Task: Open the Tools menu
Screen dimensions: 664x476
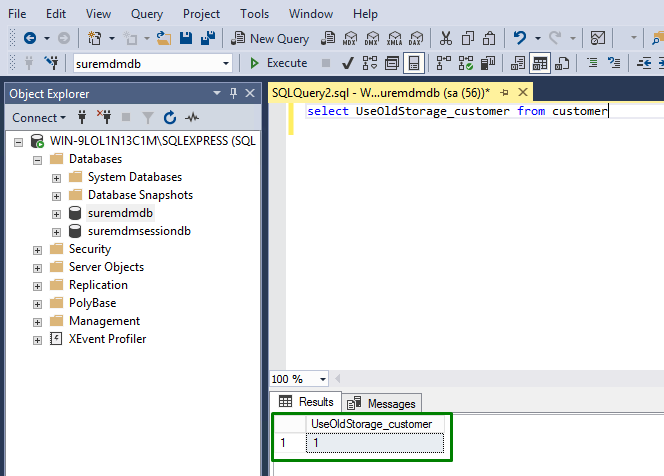Action: click(x=255, y=14)
